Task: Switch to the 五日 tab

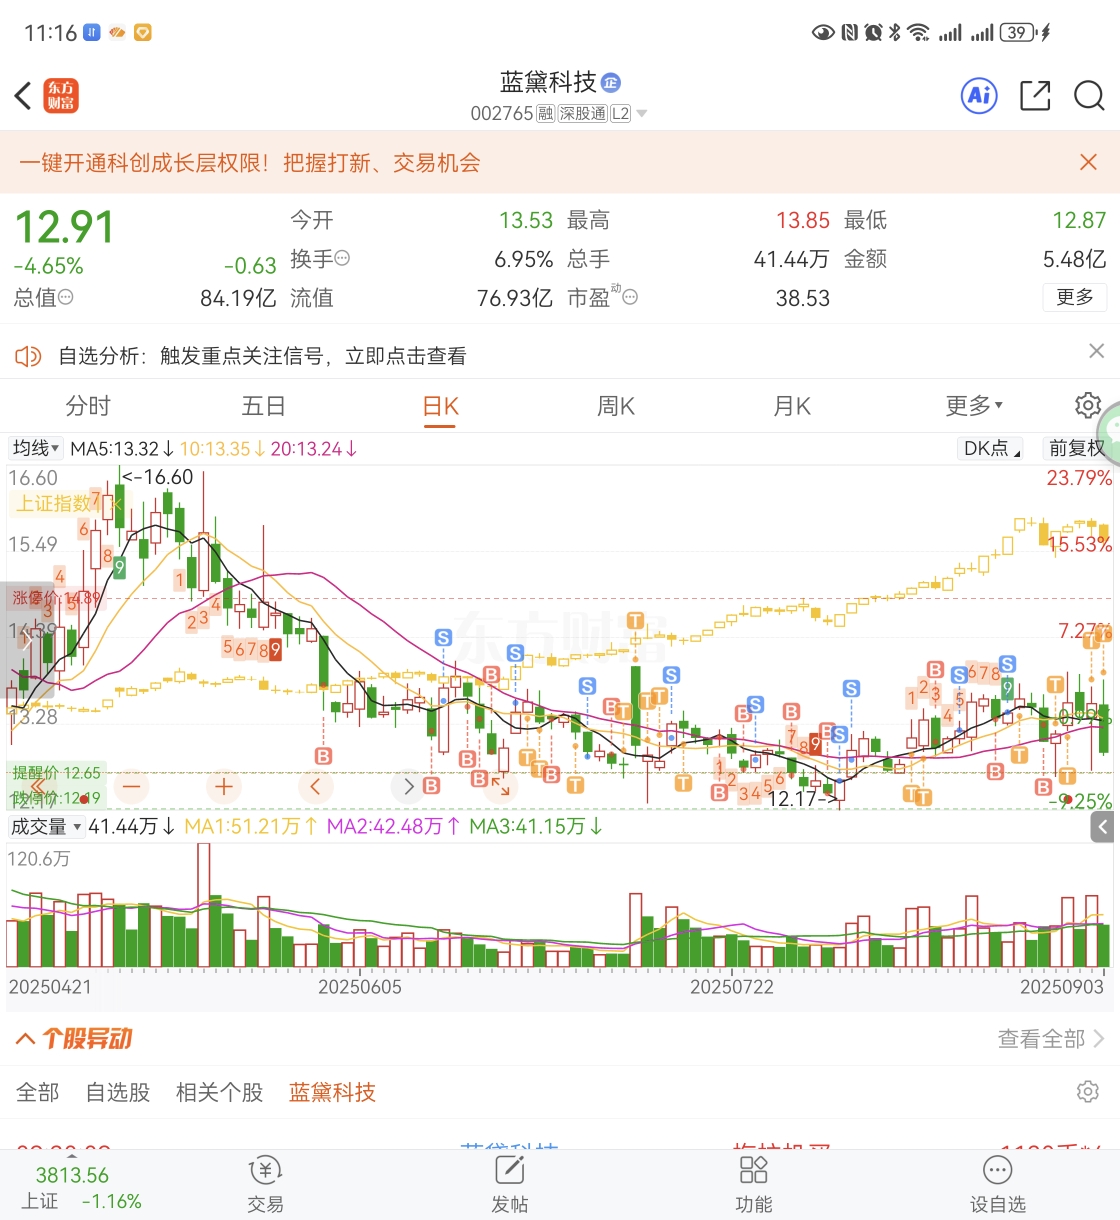Action: 264,405
